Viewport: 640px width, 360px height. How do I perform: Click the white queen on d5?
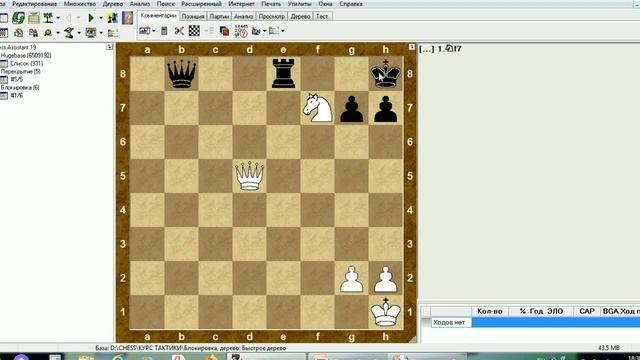click(249, 176)
